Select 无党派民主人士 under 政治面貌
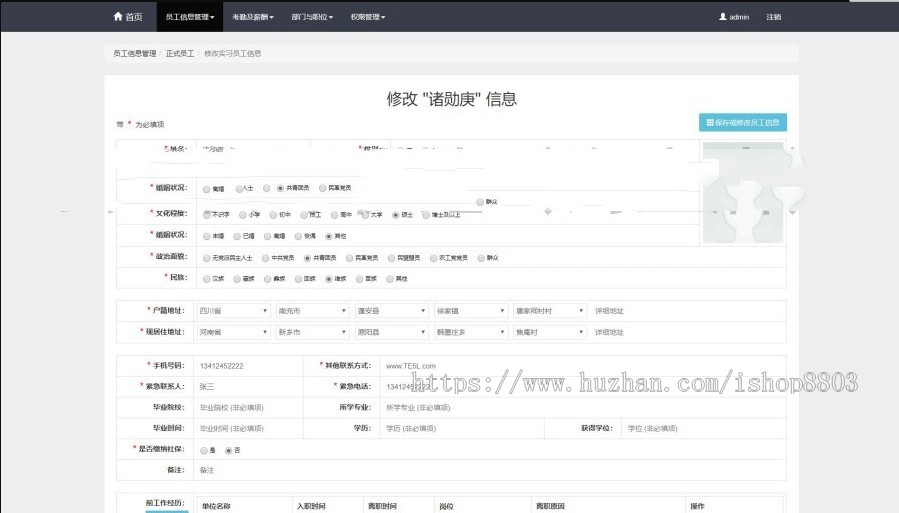Image resolution: width=899 pixels, height=513 pixels. (x=206, y=258)
